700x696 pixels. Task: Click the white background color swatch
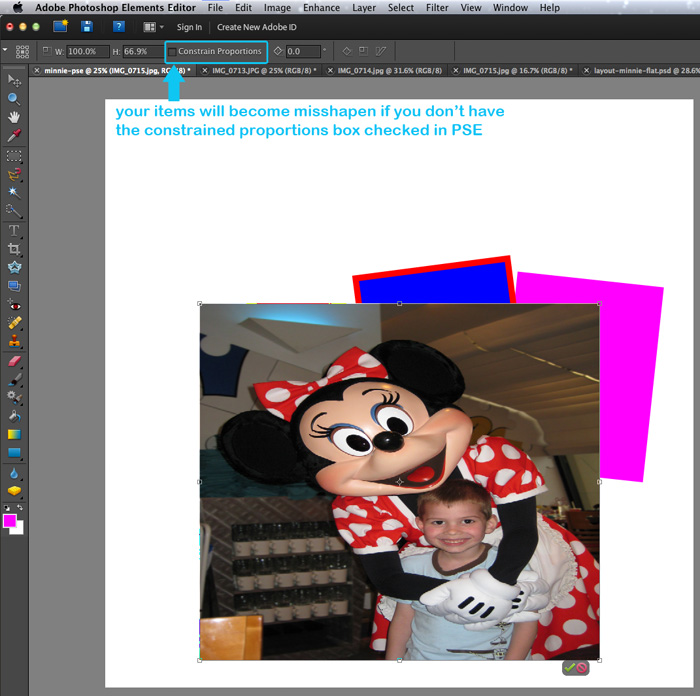[x=19, y=530]
